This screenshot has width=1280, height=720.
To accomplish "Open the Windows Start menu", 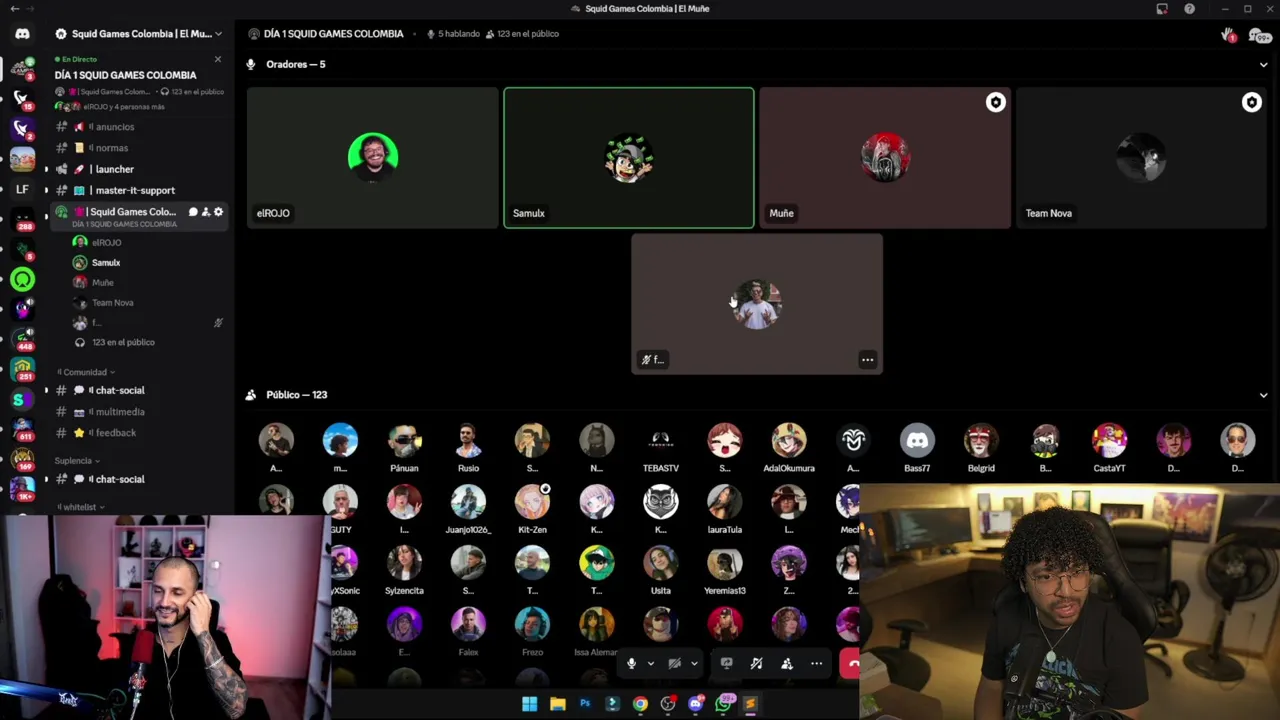I will pos(529,704).
